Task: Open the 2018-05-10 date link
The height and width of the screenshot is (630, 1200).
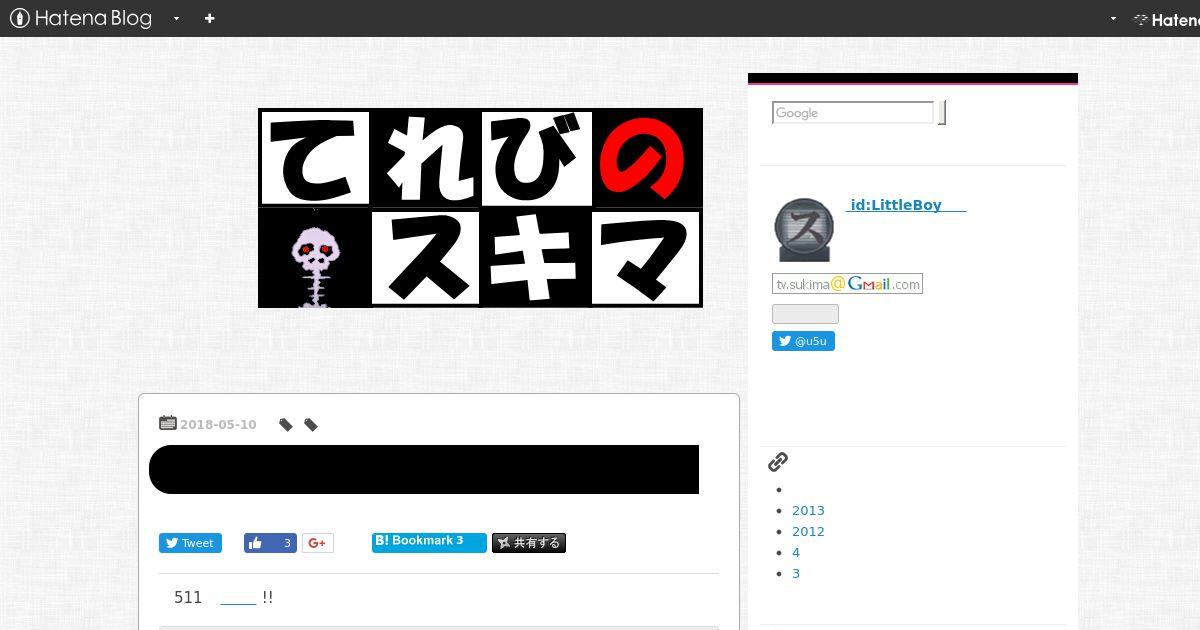Action: pos(218,424)
